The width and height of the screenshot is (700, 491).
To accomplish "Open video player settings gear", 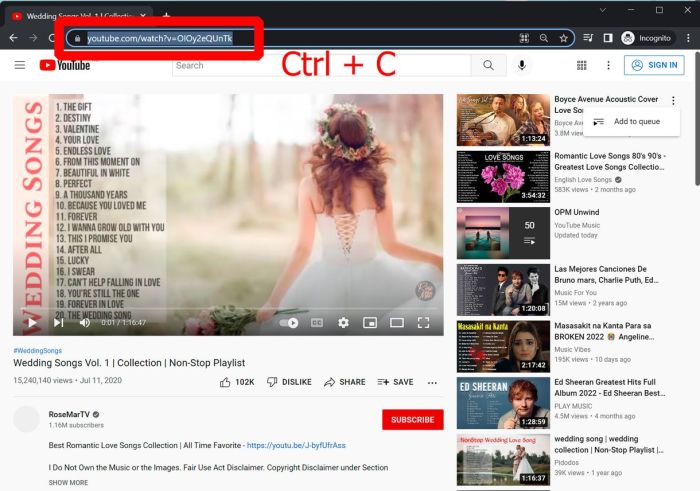I will coord(343,322).
